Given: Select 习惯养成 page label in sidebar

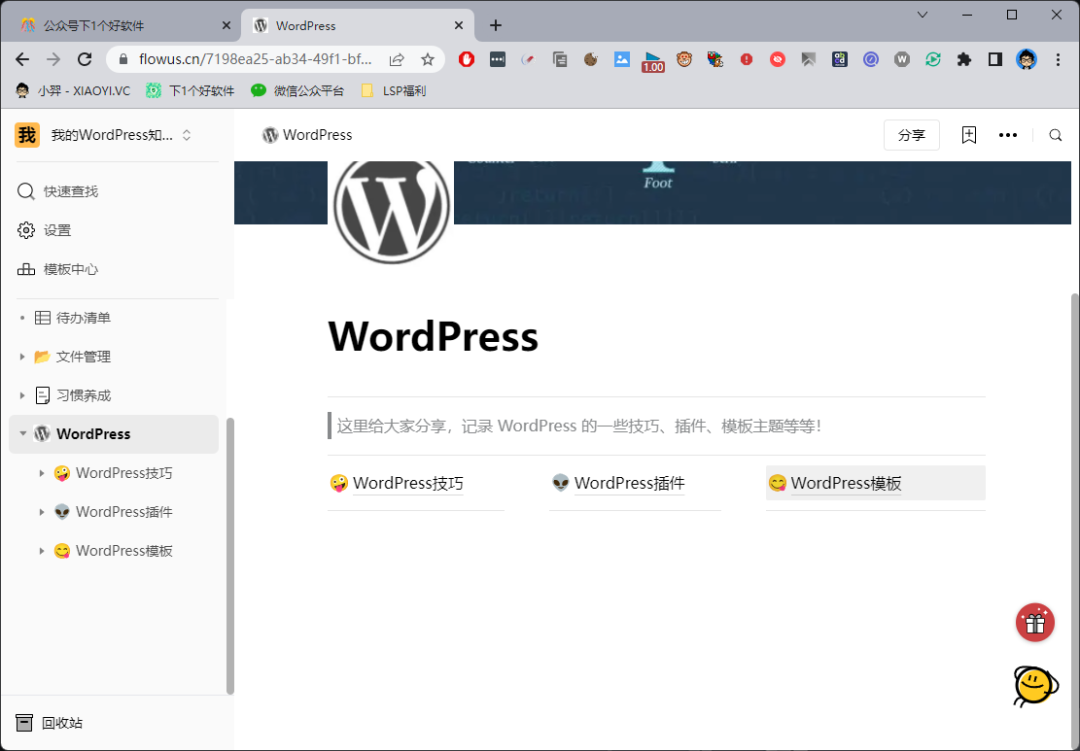Looking at the screenshot, I should (x=83, y=395).
